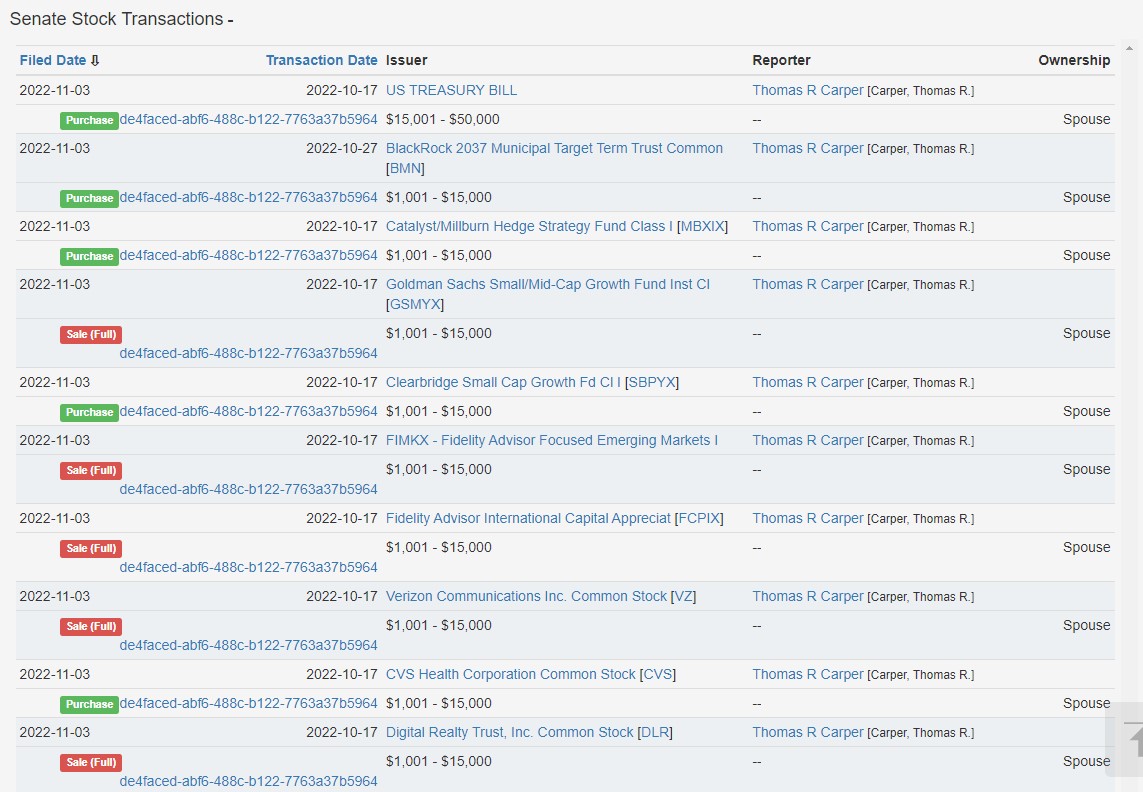Screen dimensions: 1143x792
Task: Click the Ownership column header
Action: click(1074, 61)
